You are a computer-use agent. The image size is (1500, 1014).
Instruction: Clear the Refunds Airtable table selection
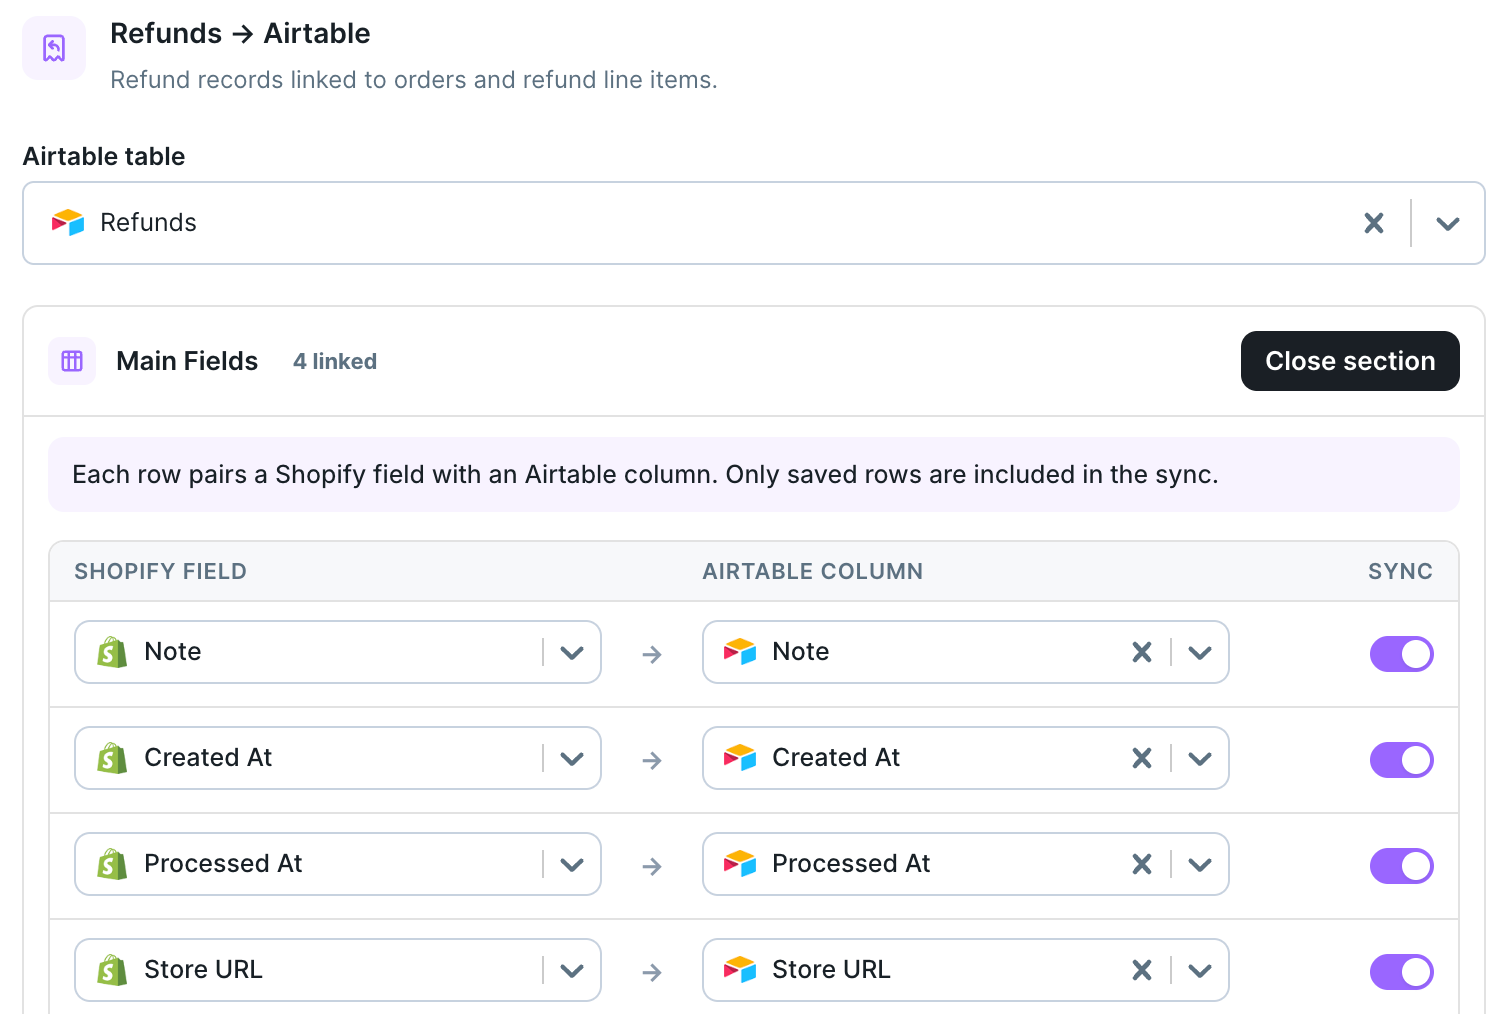(x=1374, y=223)
